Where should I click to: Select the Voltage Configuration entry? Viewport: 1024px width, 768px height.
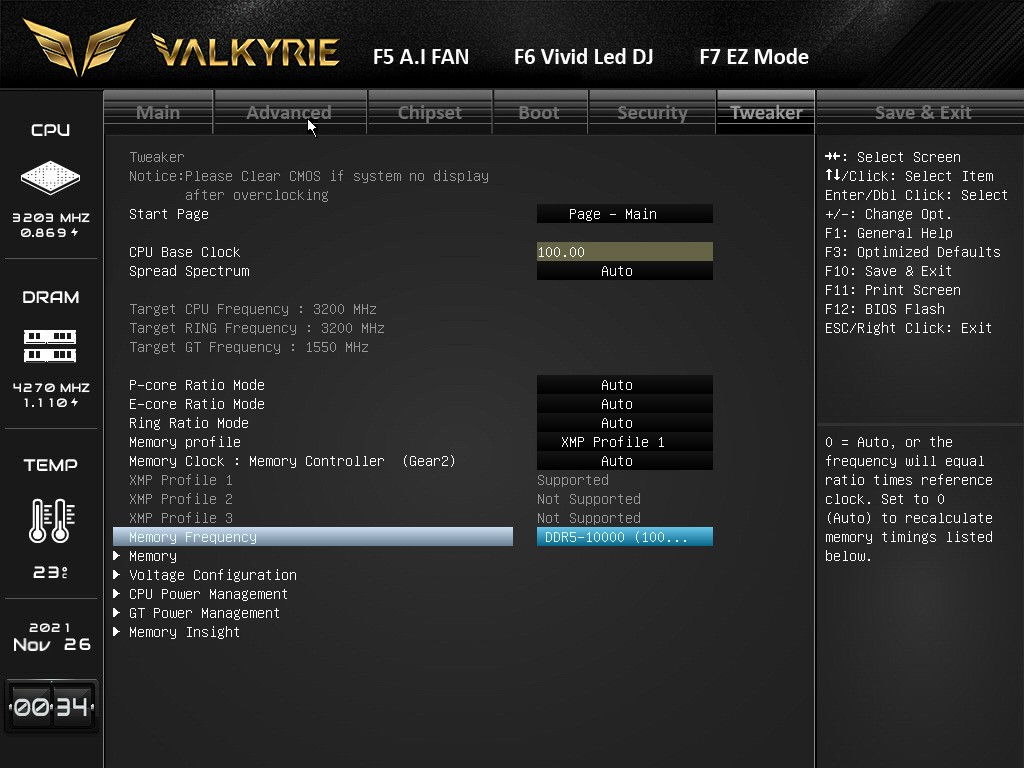213,575
